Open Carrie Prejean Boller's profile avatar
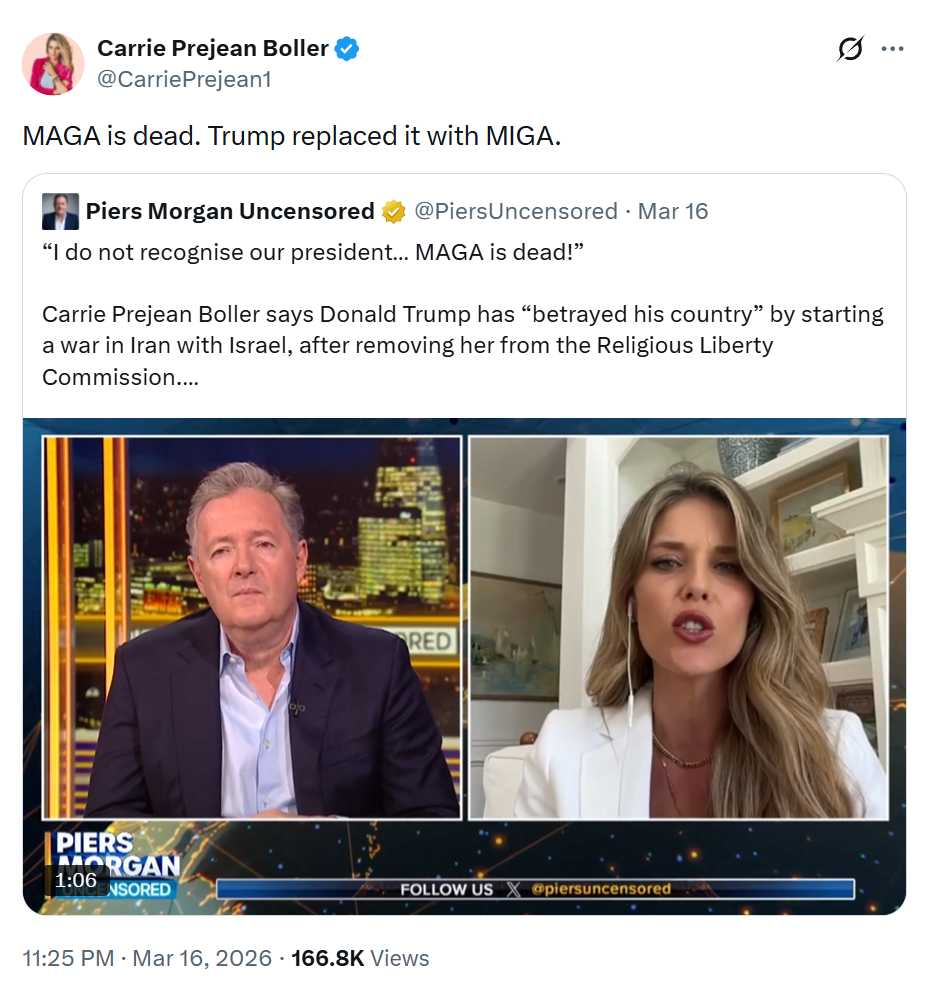 tap(53, 64)
